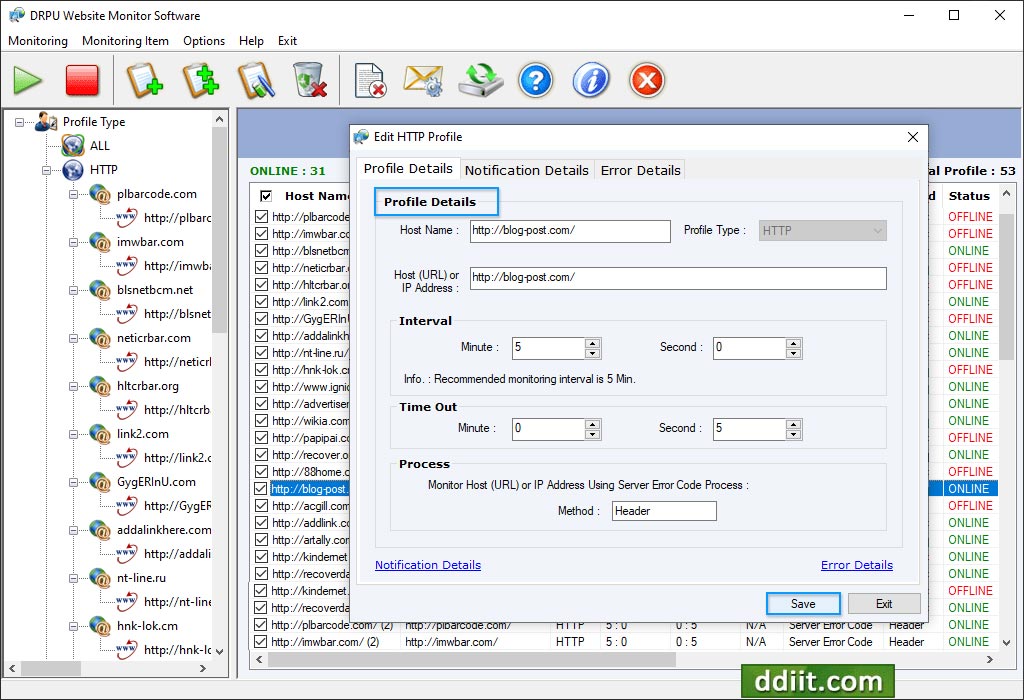The image size is (1024, 700).
Task: Click the Save button in Edit HTTP Profile
Action: click(x=802, y=603)
